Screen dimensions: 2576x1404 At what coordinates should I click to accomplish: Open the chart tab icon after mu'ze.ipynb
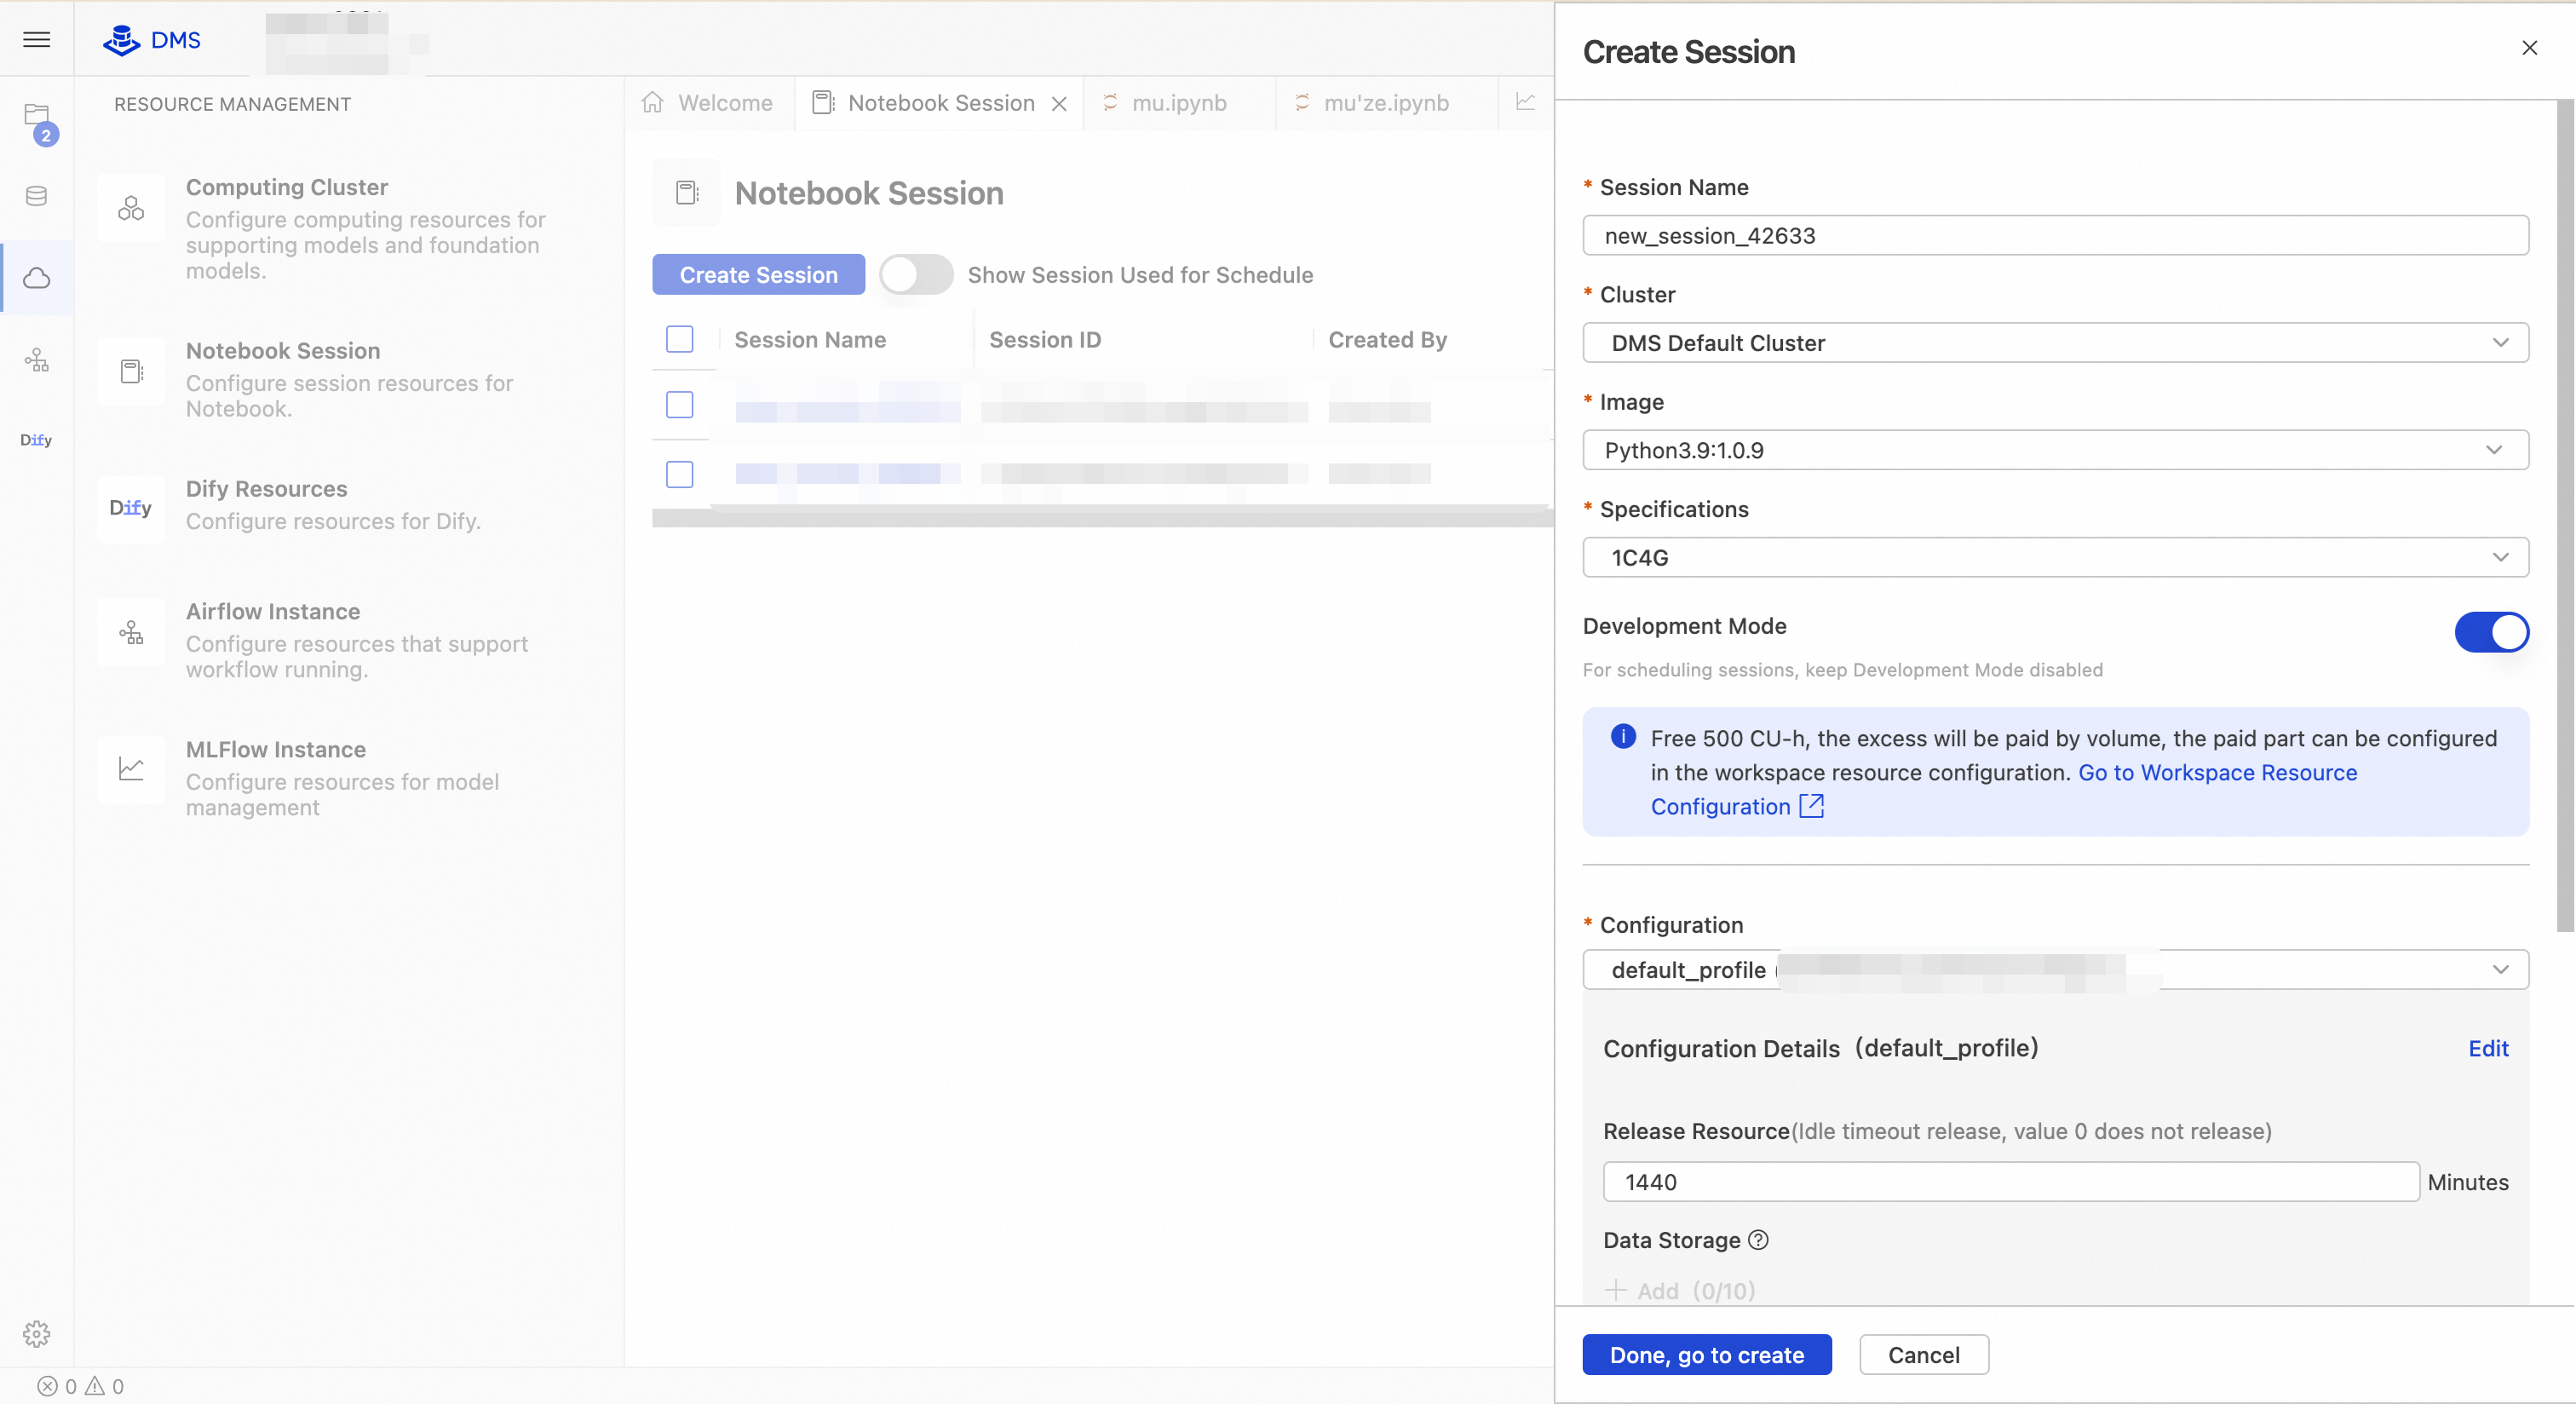click(x=1526, y=102)
